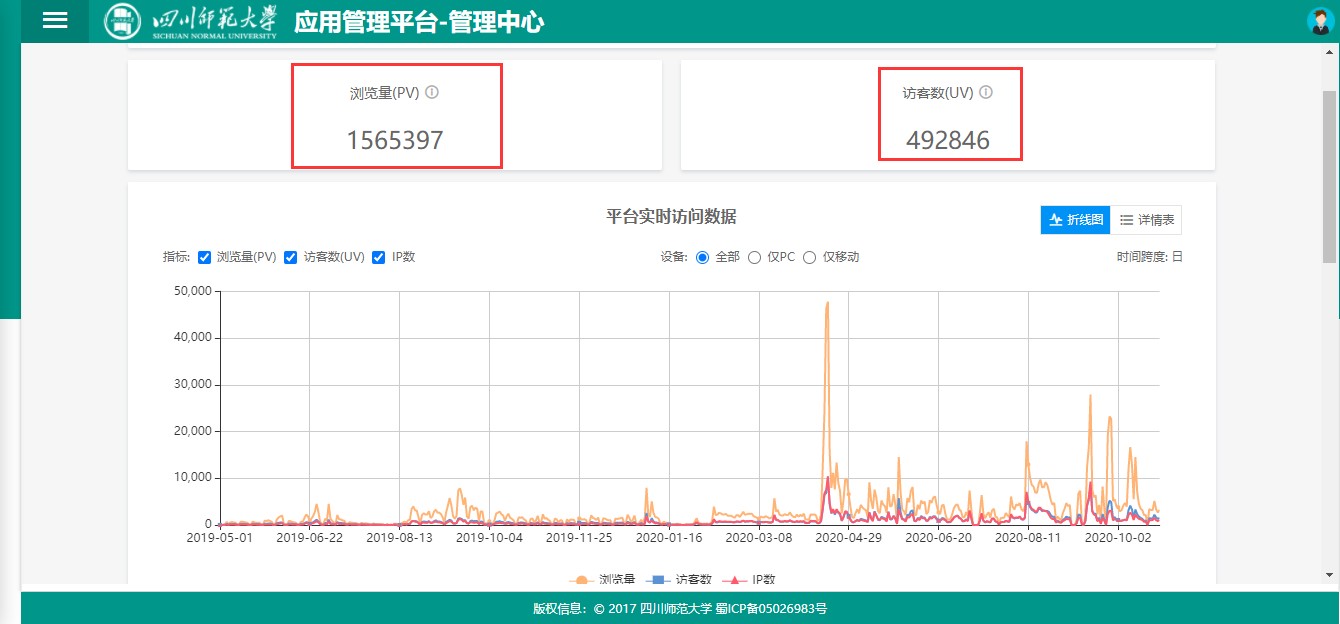1340x624 pixels.
Task: Uncheck the 访客数(UV) indicator checkbox
Action: point(291,257)
